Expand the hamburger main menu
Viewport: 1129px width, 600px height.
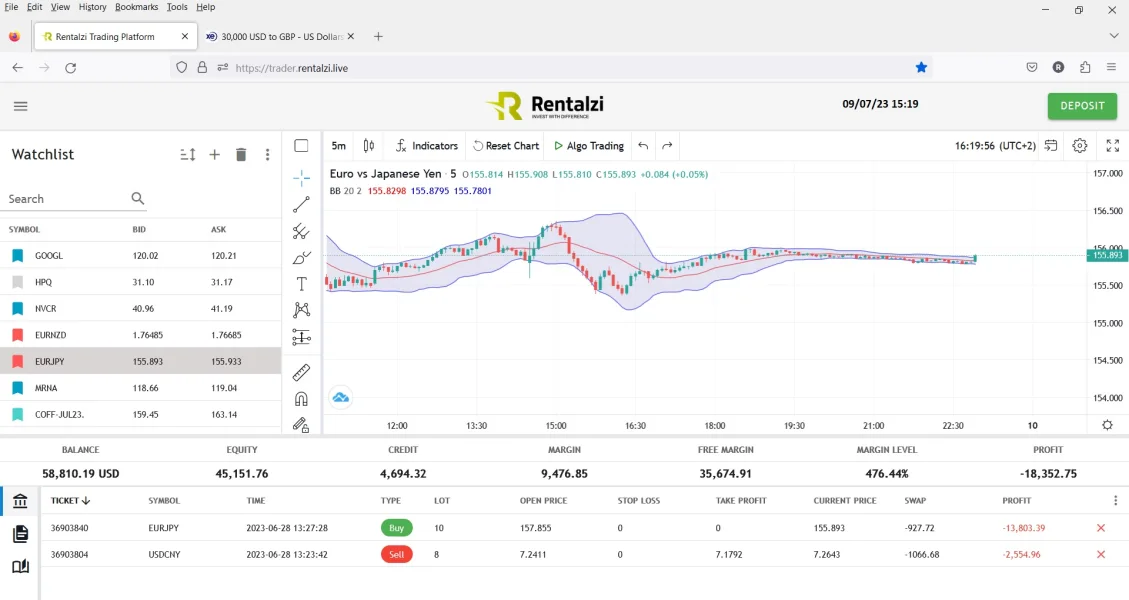(x=21, y=106)
